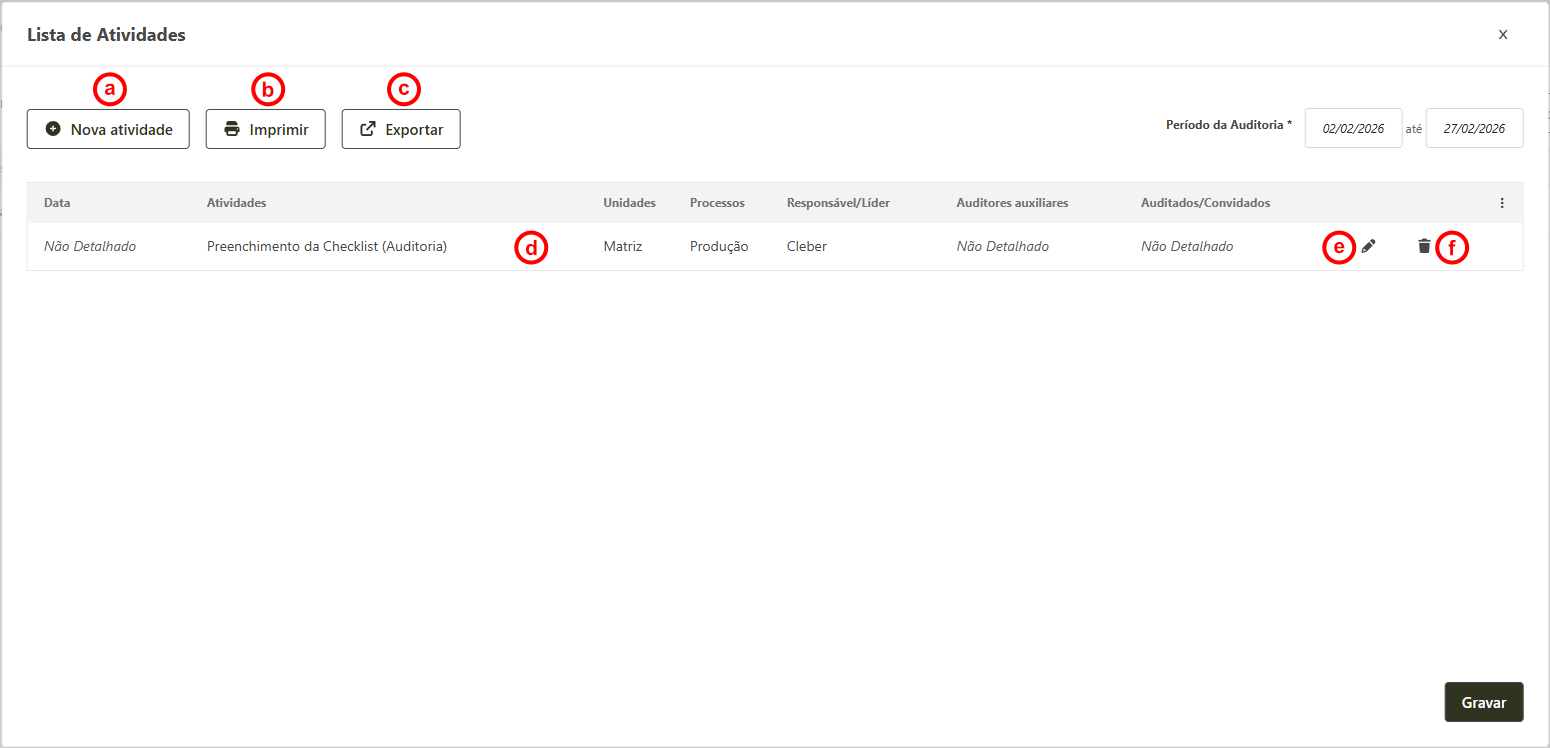Set audit period start date 02/02/2026
1550x748 pixels.
click(1353, 128)
